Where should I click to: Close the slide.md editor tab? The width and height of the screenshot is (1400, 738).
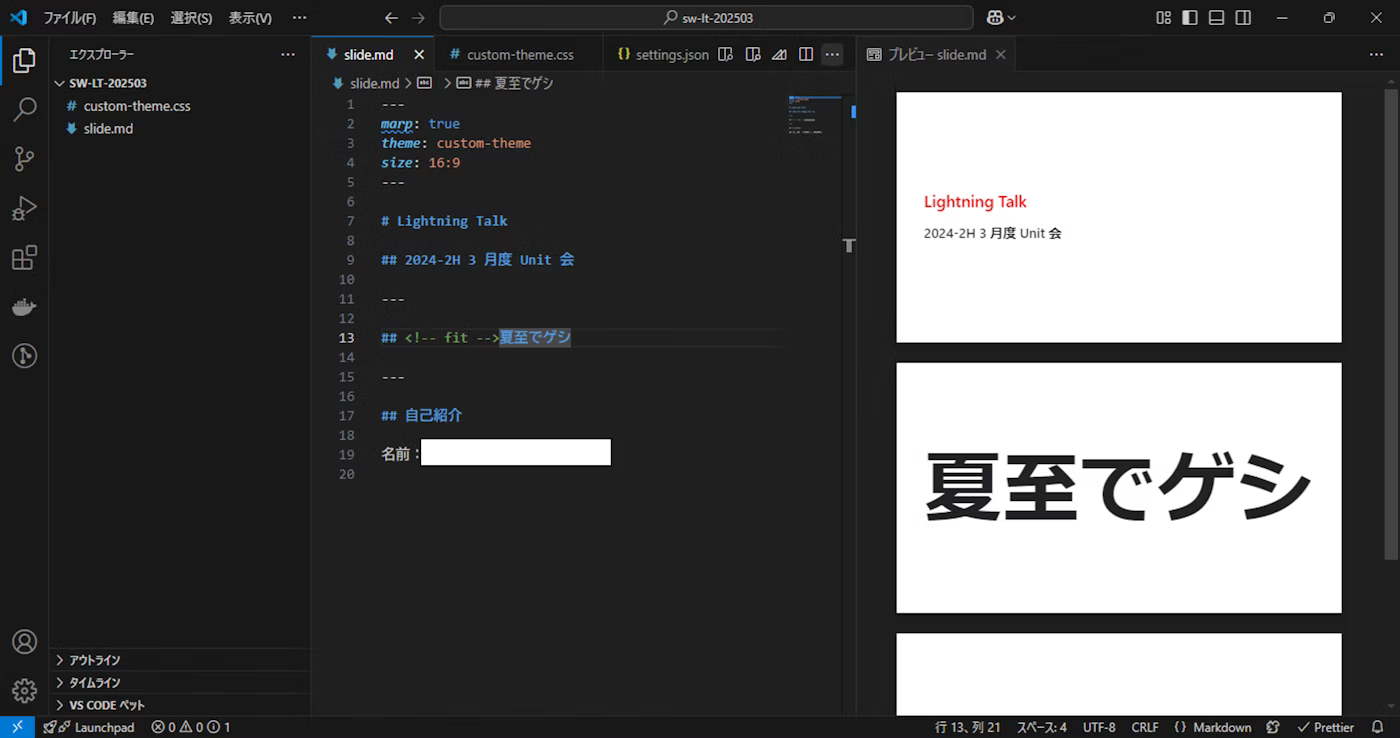pyautogui.click(x=419, y=55)
